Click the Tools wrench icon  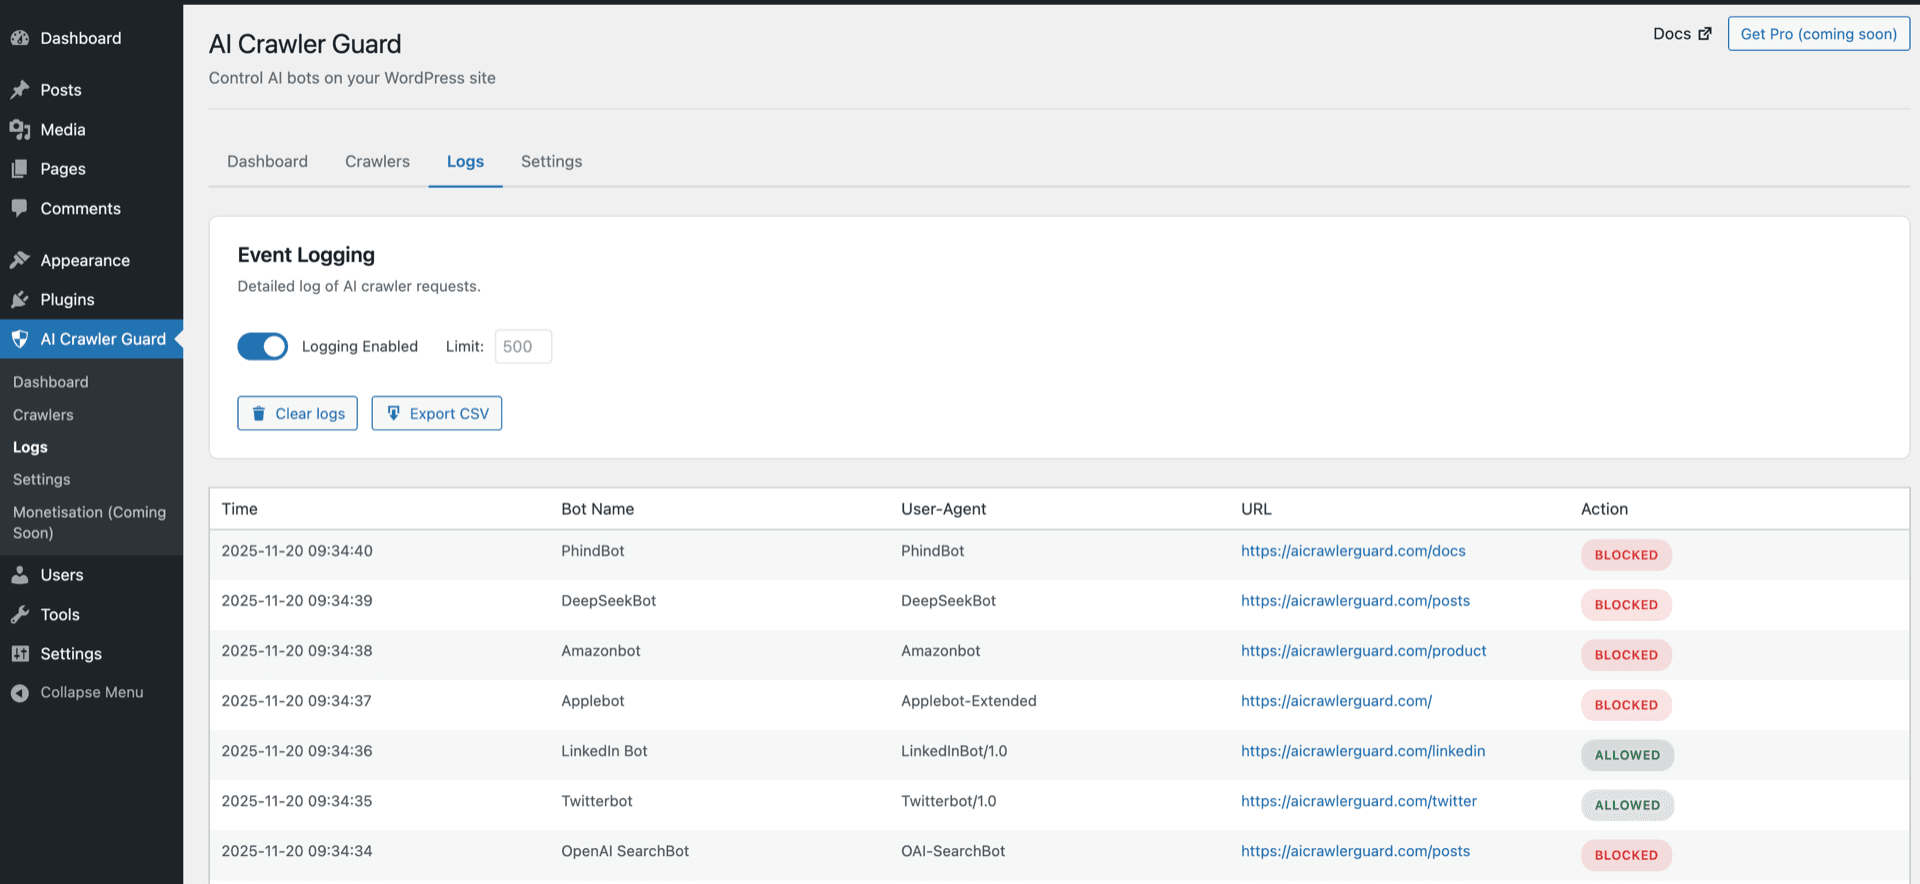[20, 614]
